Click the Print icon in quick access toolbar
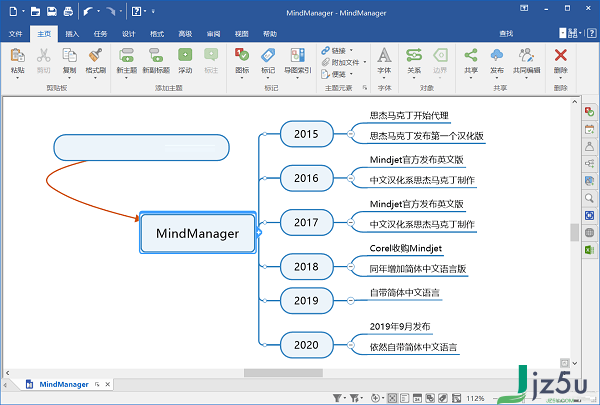Image resolution: width=600 pixels, height=405 pixels. [x=68, y=11]
